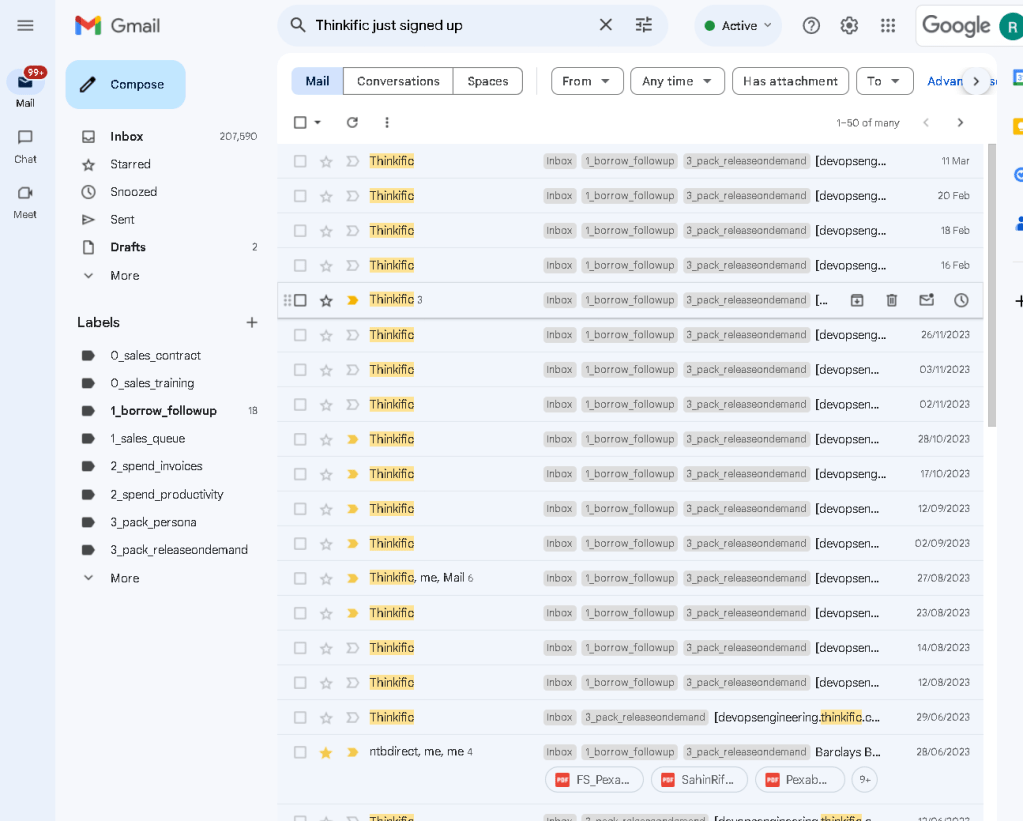Image resolution: width=1023 pixels, height=821 pixels.
Task: Select the Thinkific email dated 18 Feb
Action: pos(300,230)
